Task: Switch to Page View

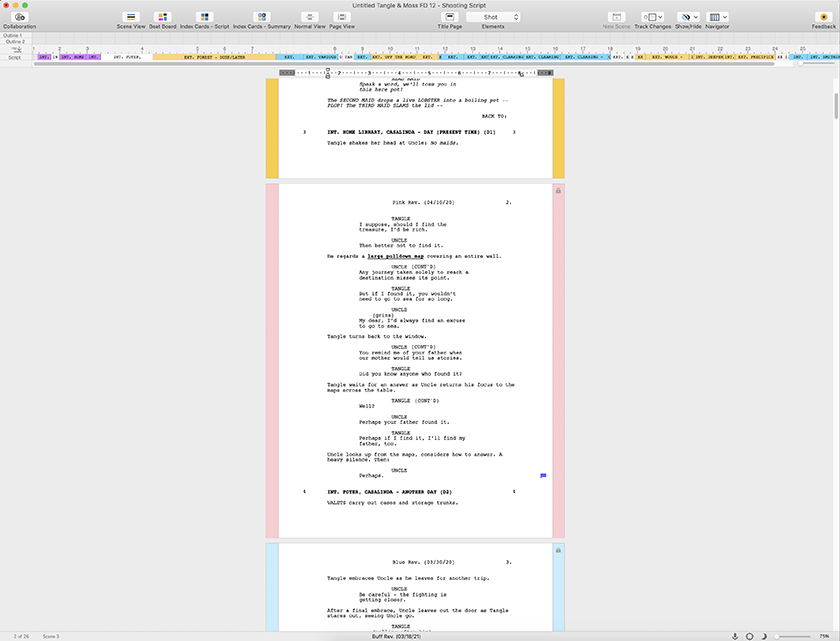Action: coord(342,18)
